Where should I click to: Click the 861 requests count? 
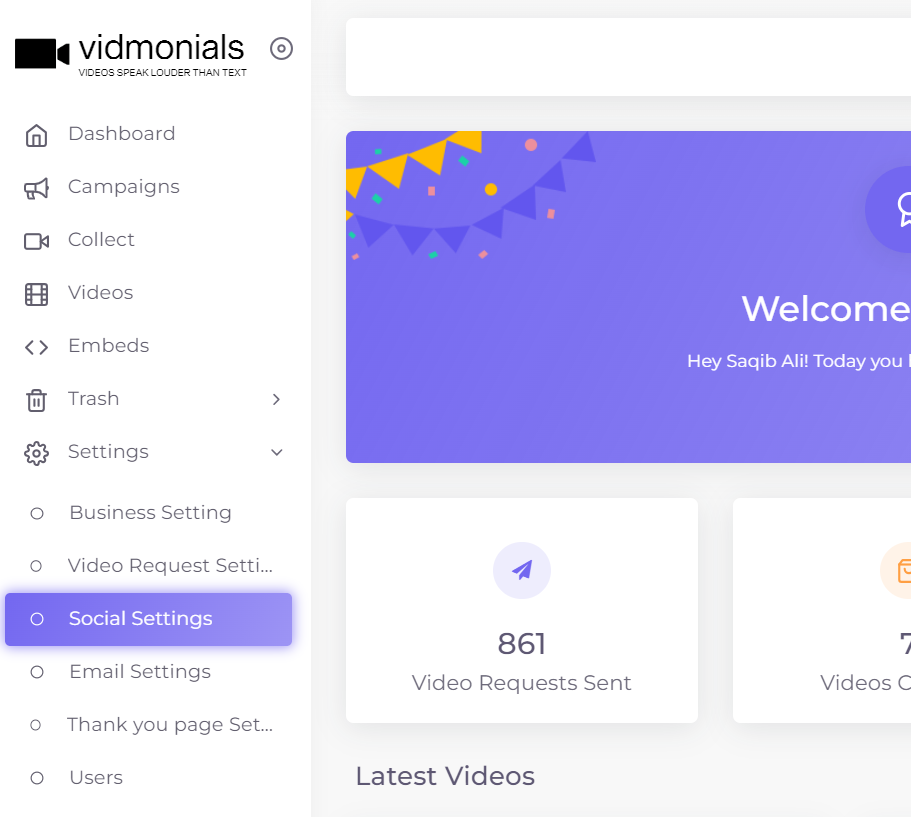tap(522, 644)
